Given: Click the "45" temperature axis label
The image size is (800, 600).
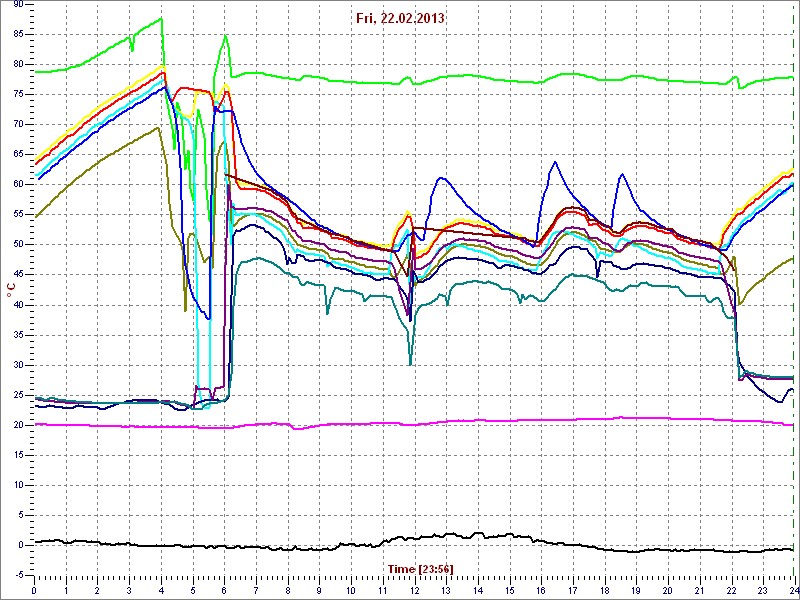Looking at the screenshot, I should tap(19, 275).
